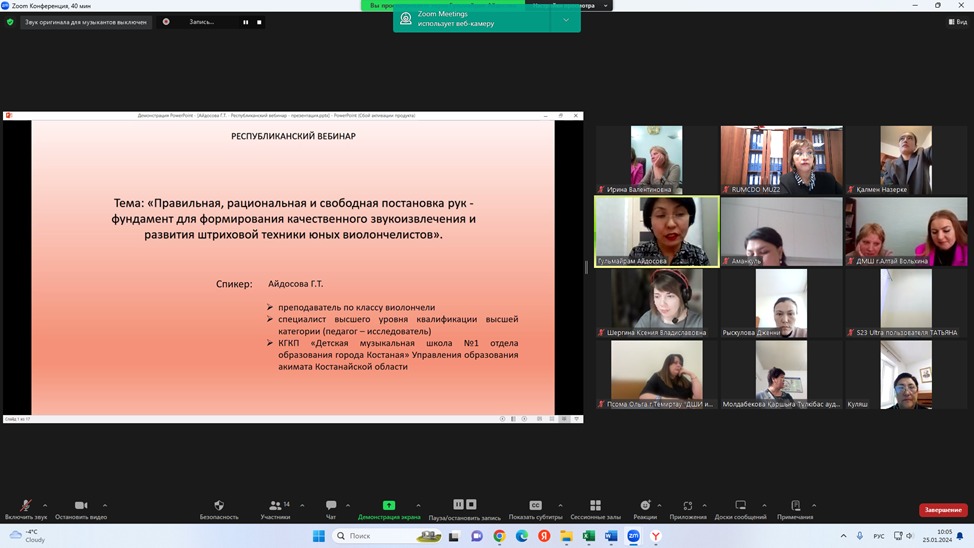Switch input language РУС
974x548 pixels.
point(878,536)
